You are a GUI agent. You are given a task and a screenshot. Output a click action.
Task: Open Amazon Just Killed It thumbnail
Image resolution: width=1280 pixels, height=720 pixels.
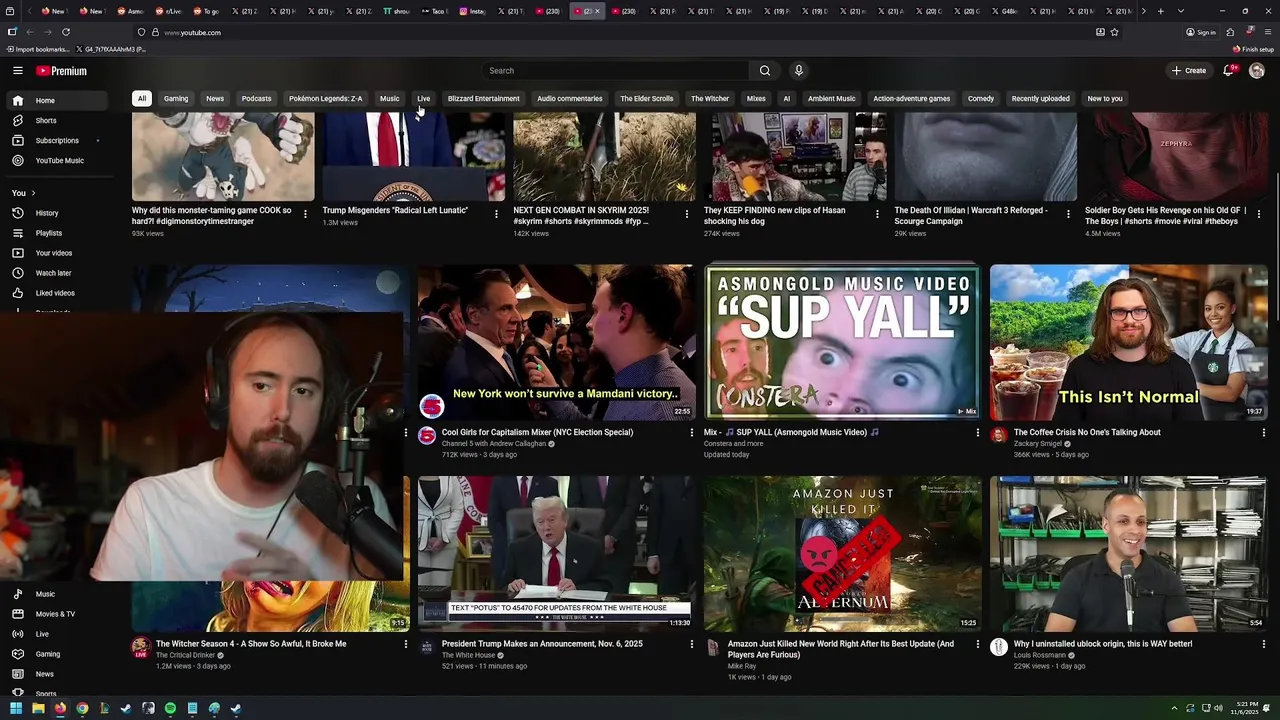click(x=842, y=553)
